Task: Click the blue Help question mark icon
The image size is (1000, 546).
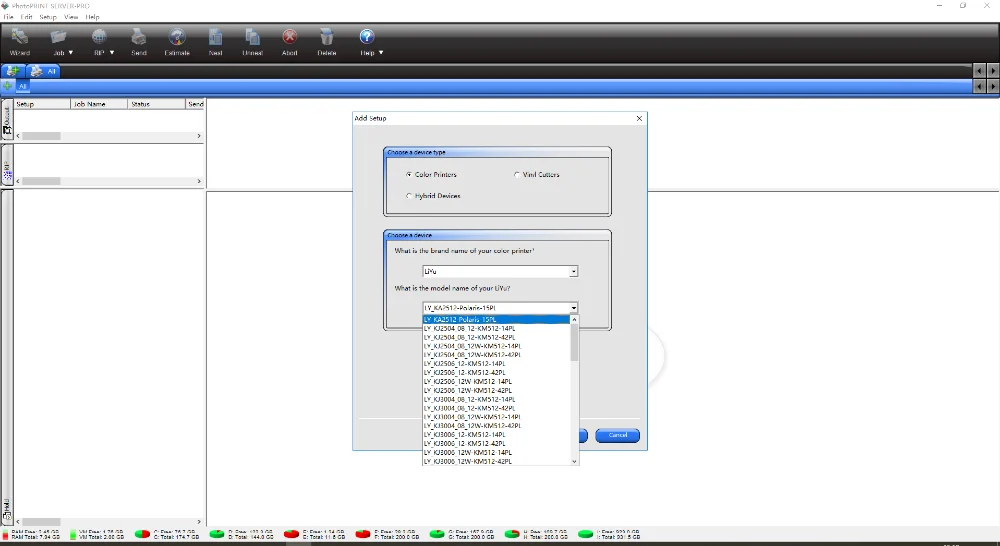Action: pyautogui.click(x=367, y=36)
